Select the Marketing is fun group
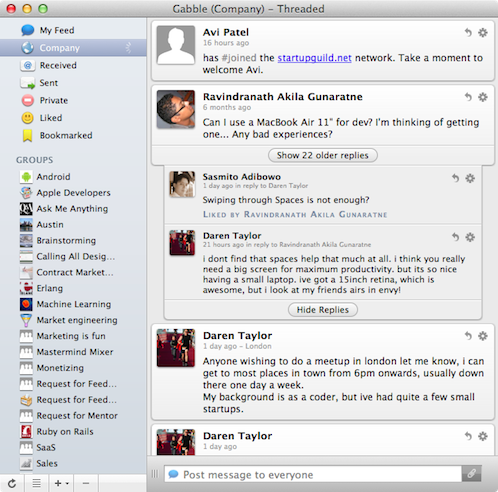498x492 pixels. (73, 336)
